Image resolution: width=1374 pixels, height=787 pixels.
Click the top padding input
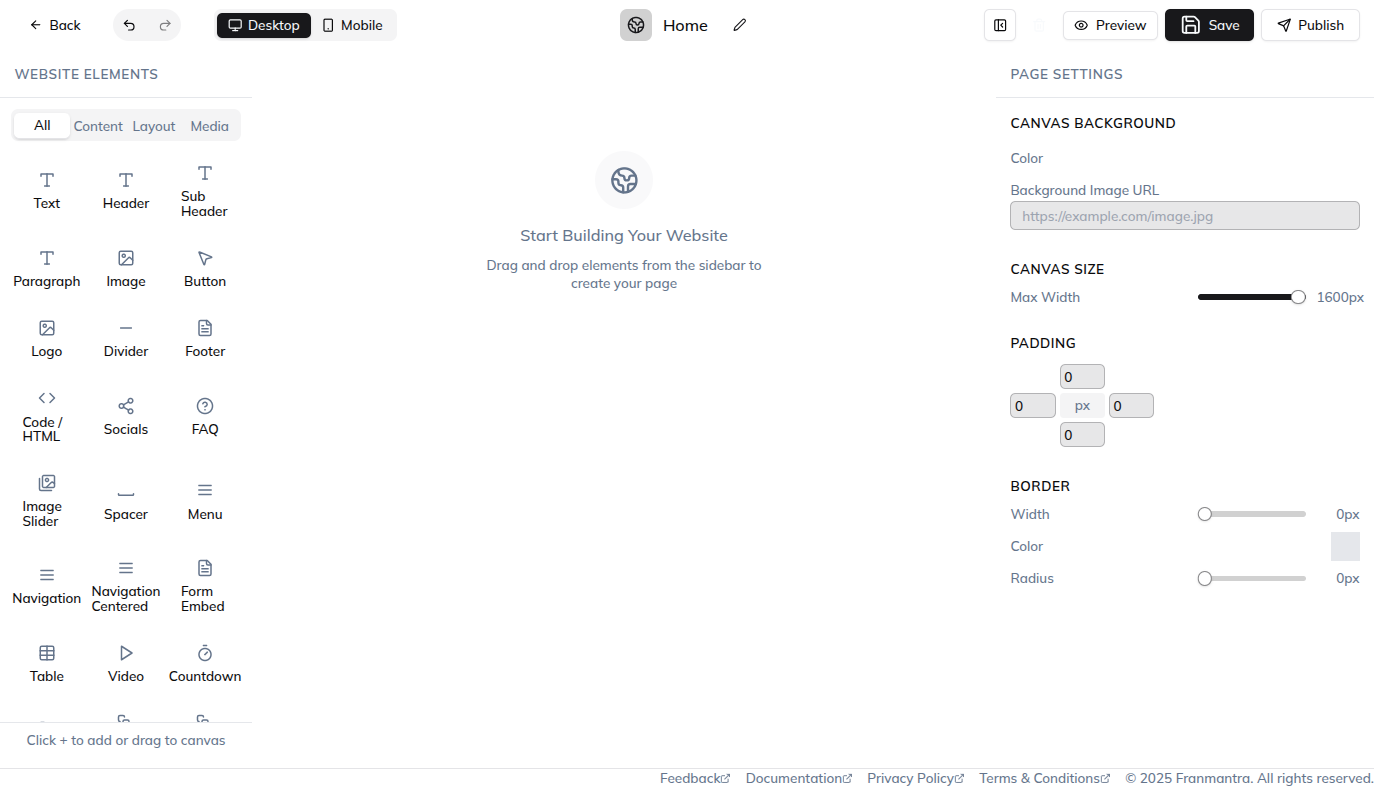[1082, 377]
